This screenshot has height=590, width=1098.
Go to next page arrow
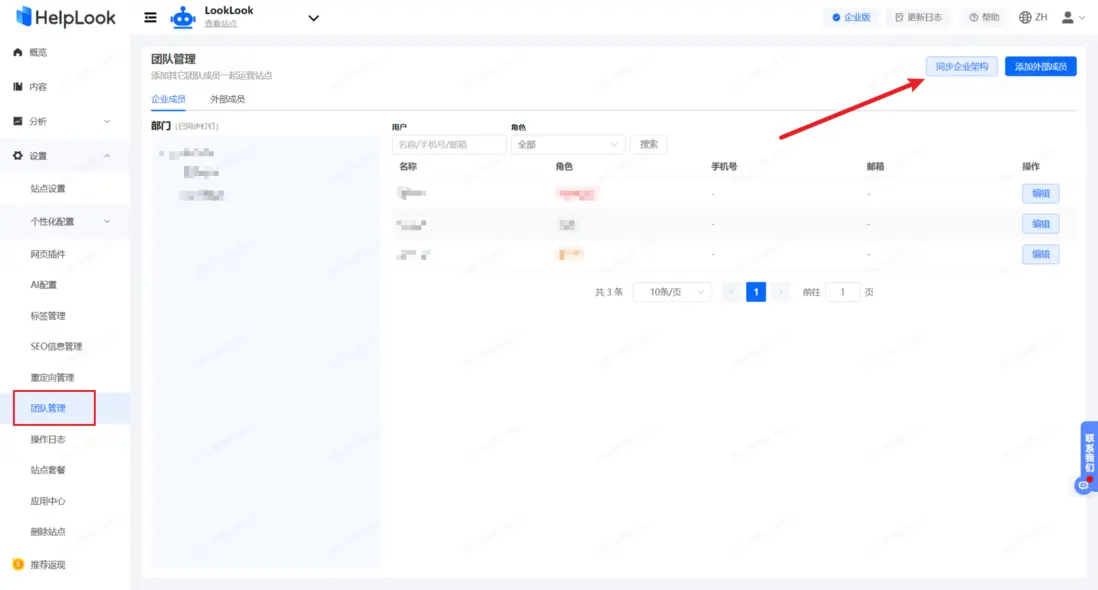pos(780,292)
